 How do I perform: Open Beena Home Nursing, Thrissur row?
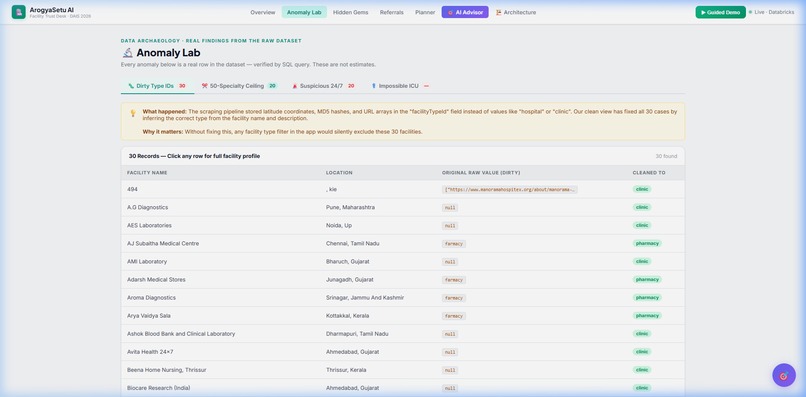[402, 370]
